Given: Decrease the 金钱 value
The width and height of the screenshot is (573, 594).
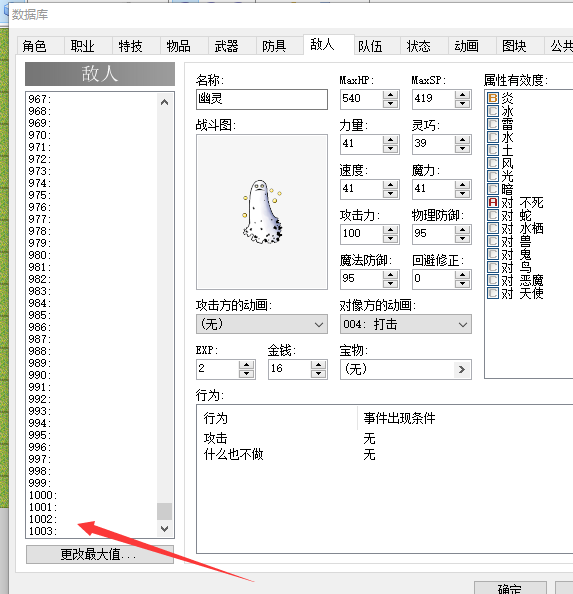Looking at the screenshot, I should (318, 374).
